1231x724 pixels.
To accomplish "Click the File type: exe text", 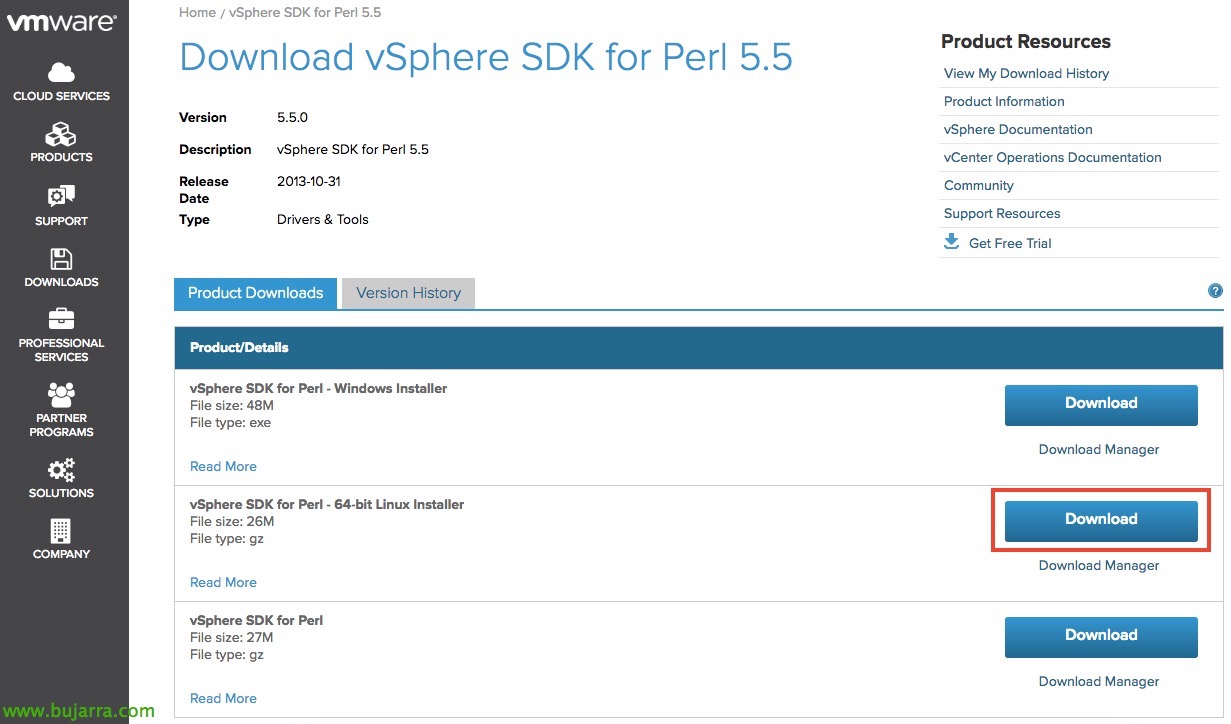I will coord(230,423).
